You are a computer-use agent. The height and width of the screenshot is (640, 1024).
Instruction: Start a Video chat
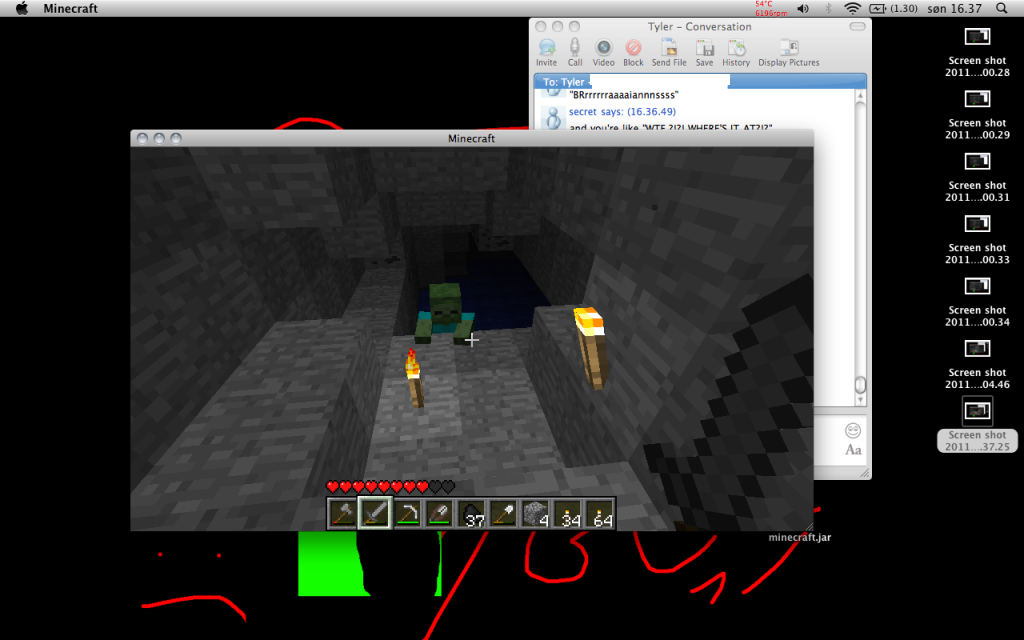[604, 48]
